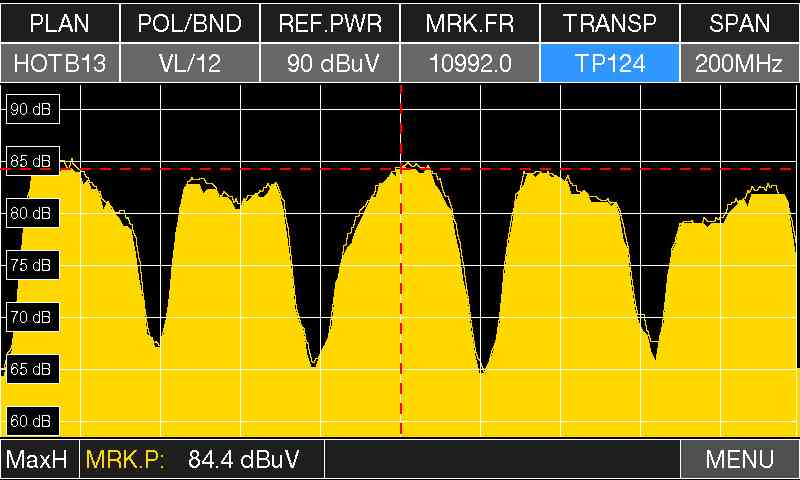Open the MENU button
Screen dimensions: 800x480
click(x=740, y=459)
